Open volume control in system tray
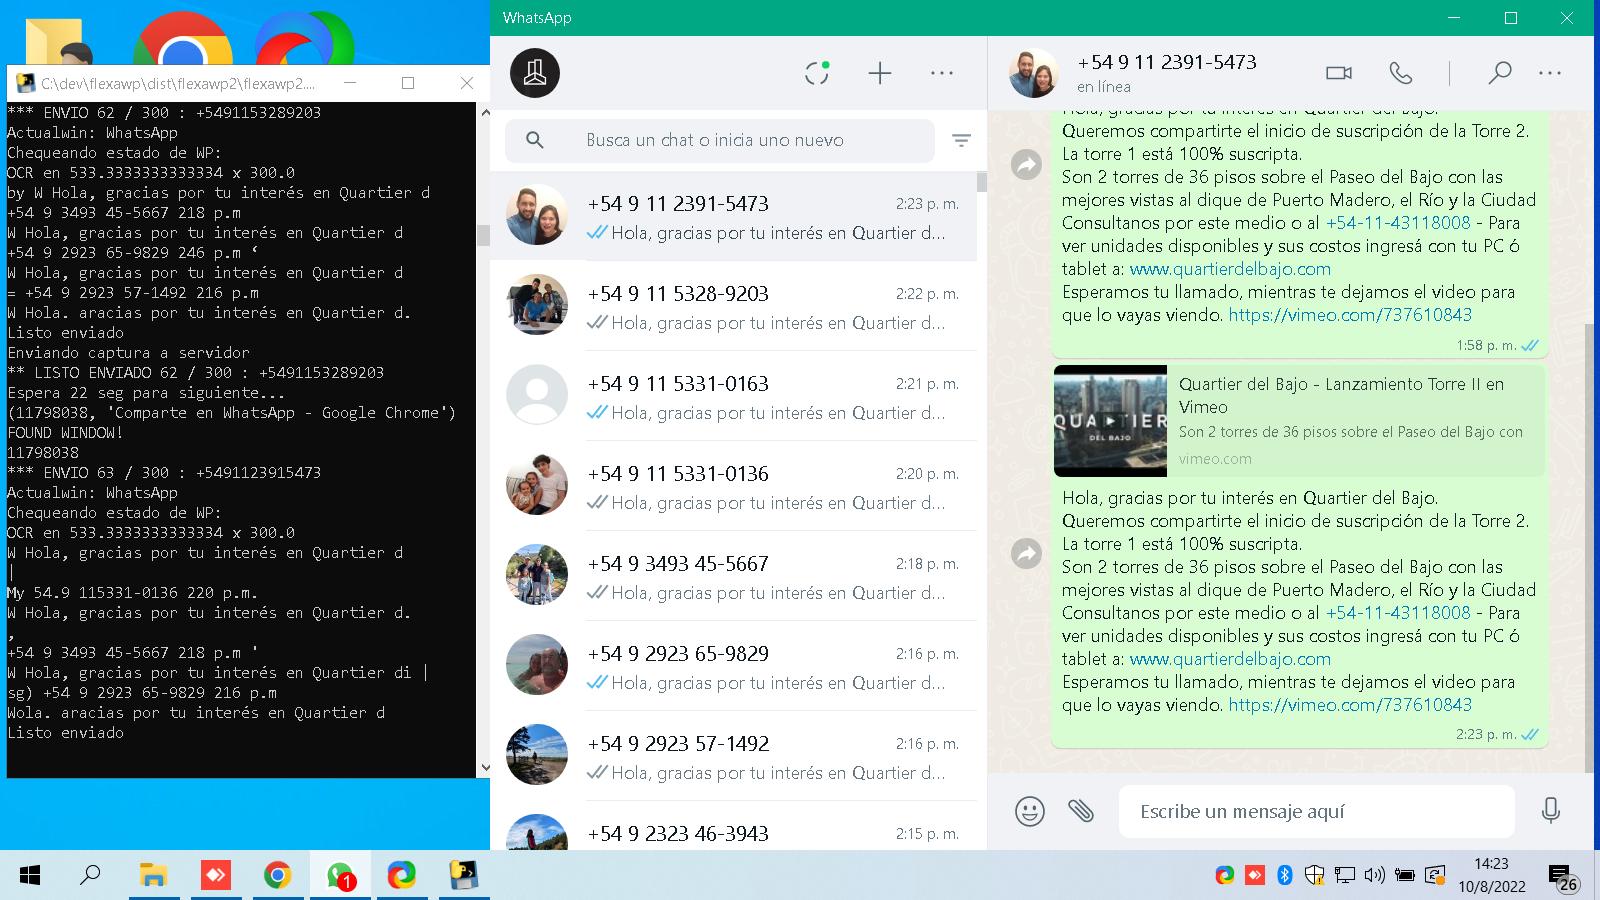The height and width of the screenshot is (900, 1600). click(1375, 876)
